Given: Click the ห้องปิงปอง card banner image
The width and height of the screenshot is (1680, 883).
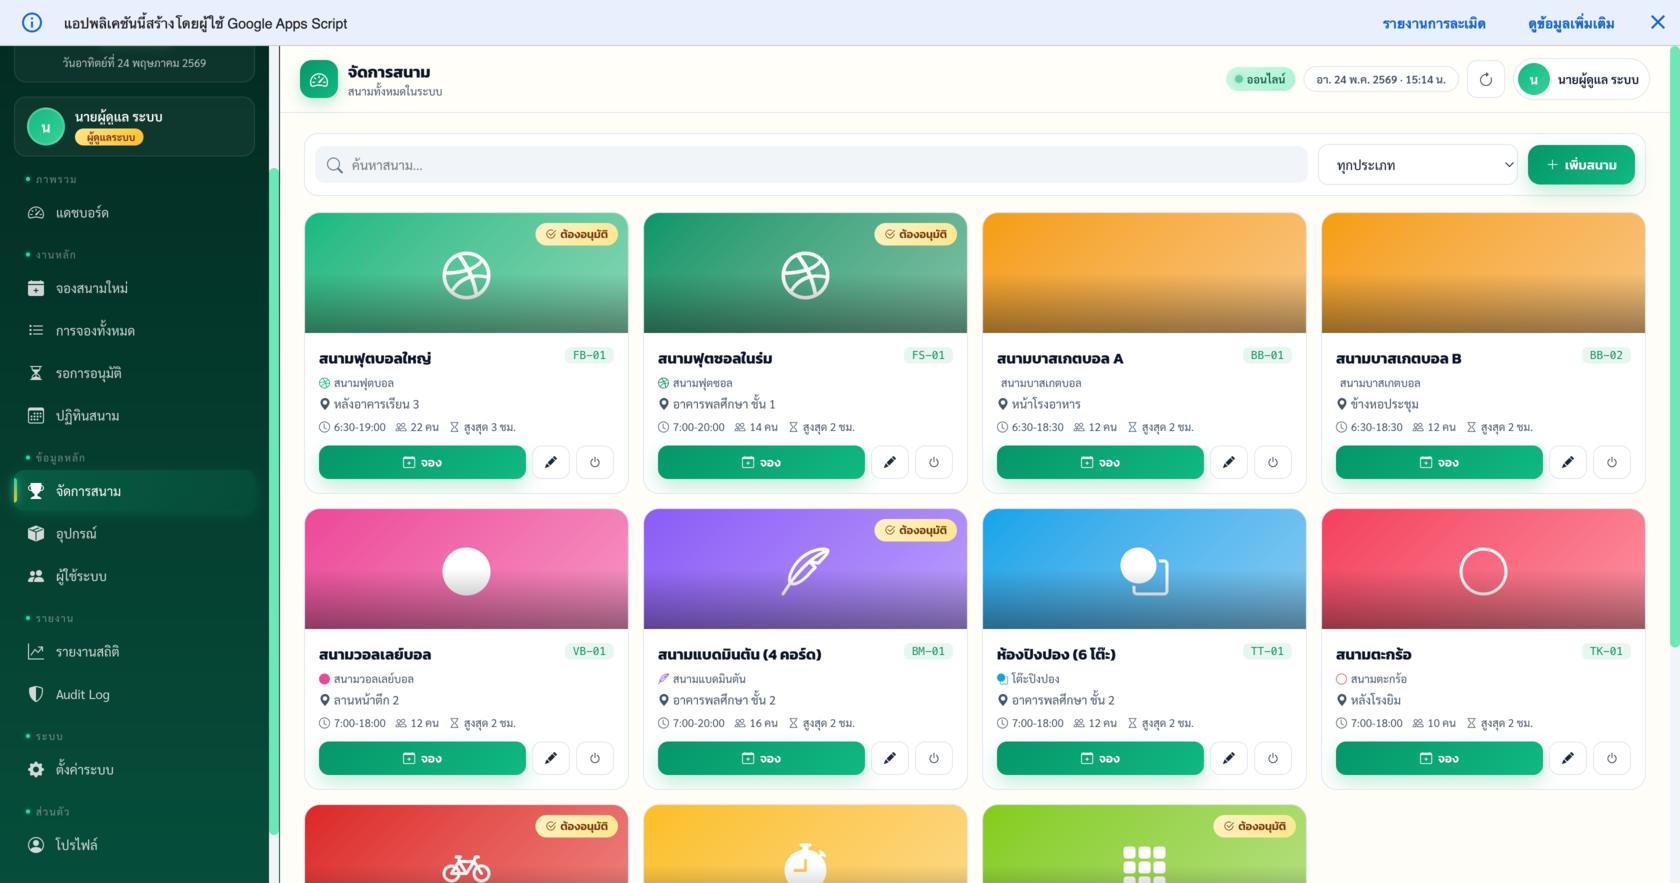Looking at the screenshot, I should pos(1144,569).
